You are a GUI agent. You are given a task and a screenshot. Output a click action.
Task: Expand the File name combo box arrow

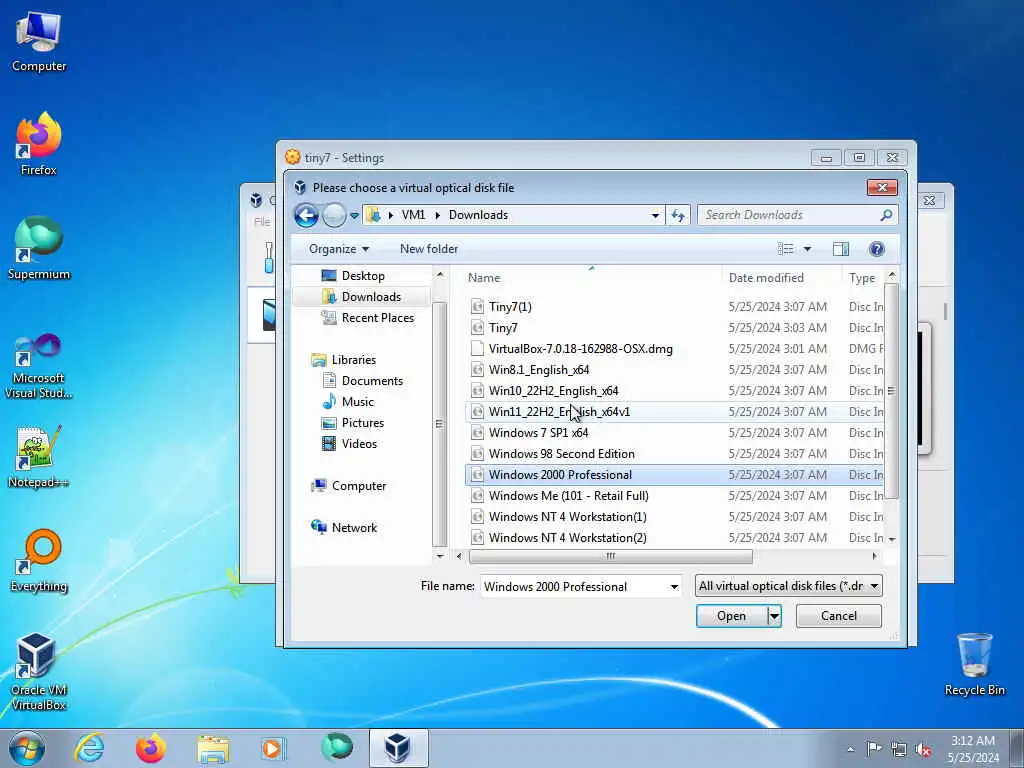coord(674,586)
